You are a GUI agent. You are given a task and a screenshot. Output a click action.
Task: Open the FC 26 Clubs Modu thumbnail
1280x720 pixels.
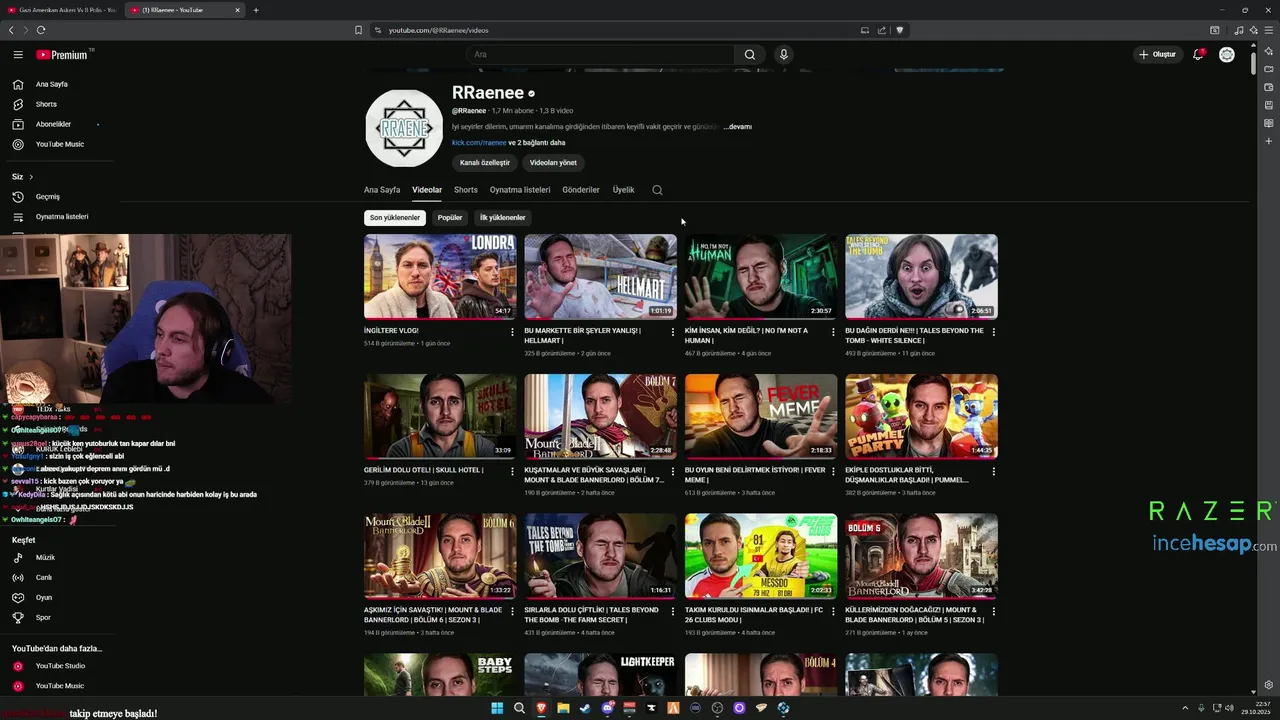[761, 556]
